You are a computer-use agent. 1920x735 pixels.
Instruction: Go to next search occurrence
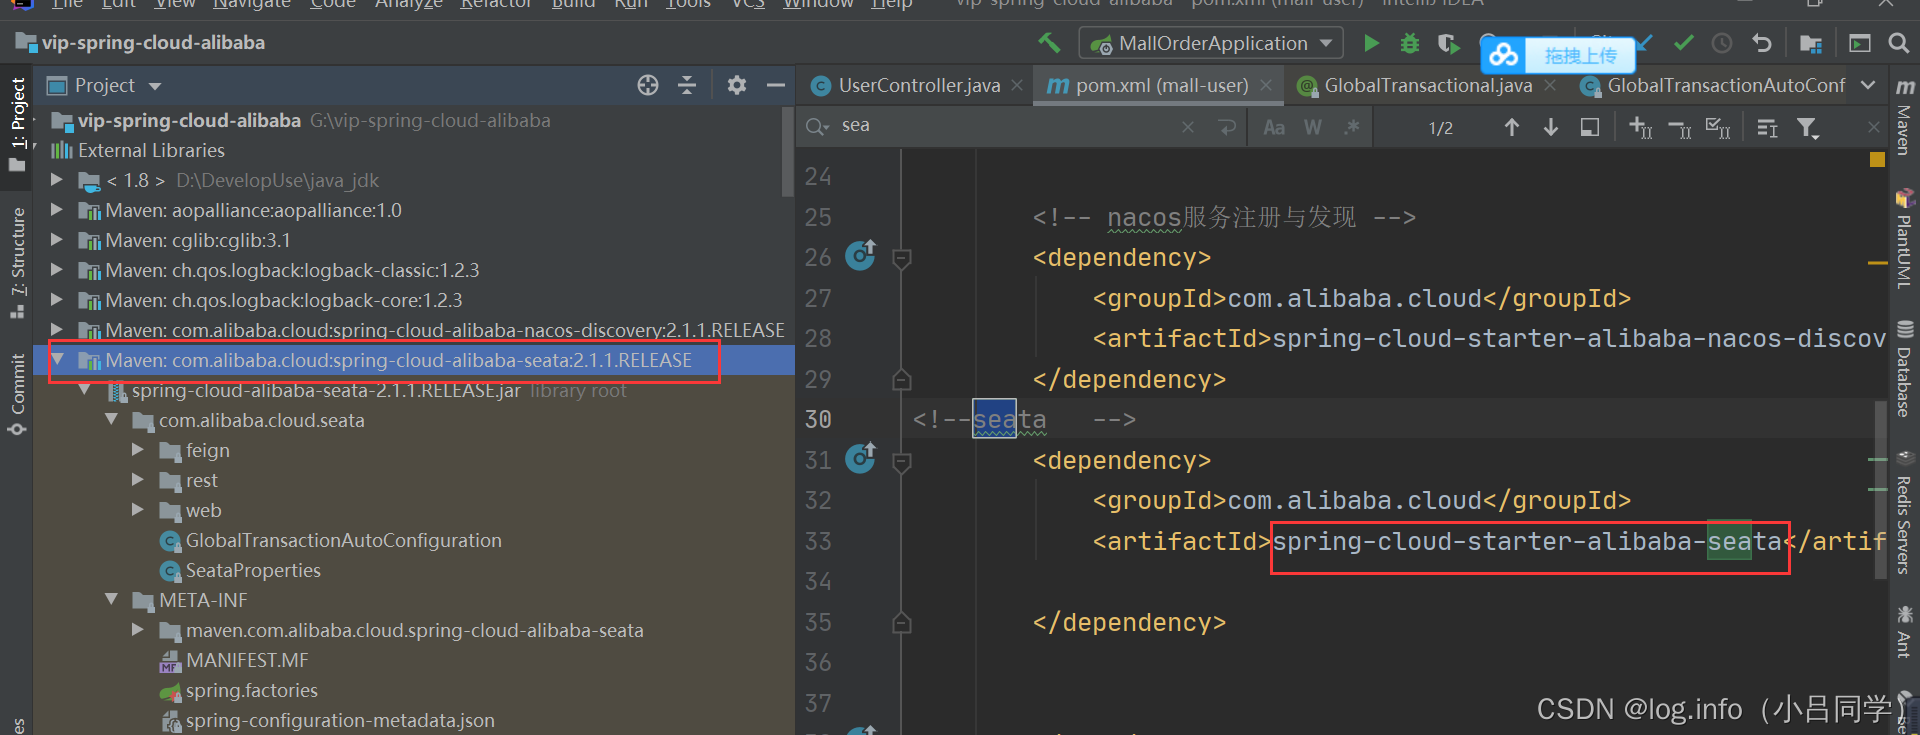point(1551,127)
